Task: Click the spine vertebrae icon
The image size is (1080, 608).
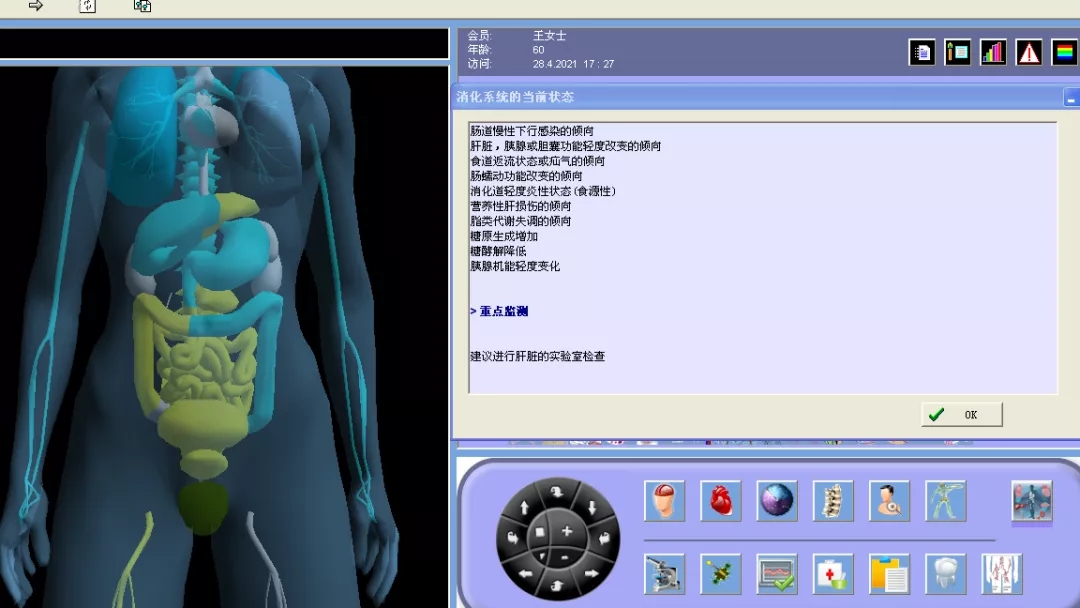Action: [833, 500]
